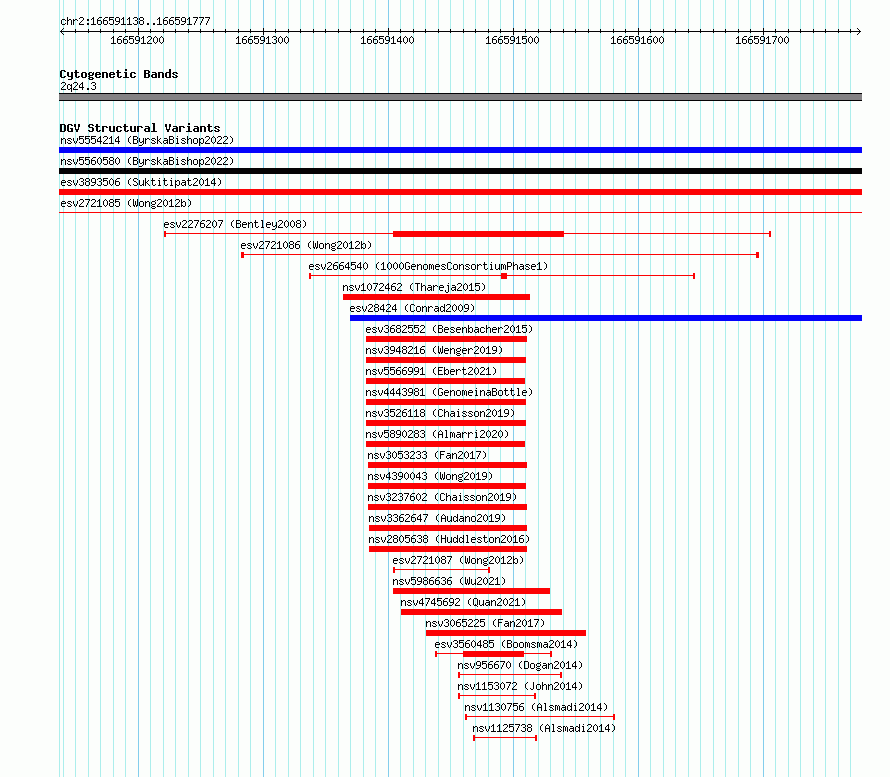This screenshot has width=890, height=777.
Task: Select esv2664540 (1000GenomesConsortiumPhase1) label
Action: click(x=429, y=266)
